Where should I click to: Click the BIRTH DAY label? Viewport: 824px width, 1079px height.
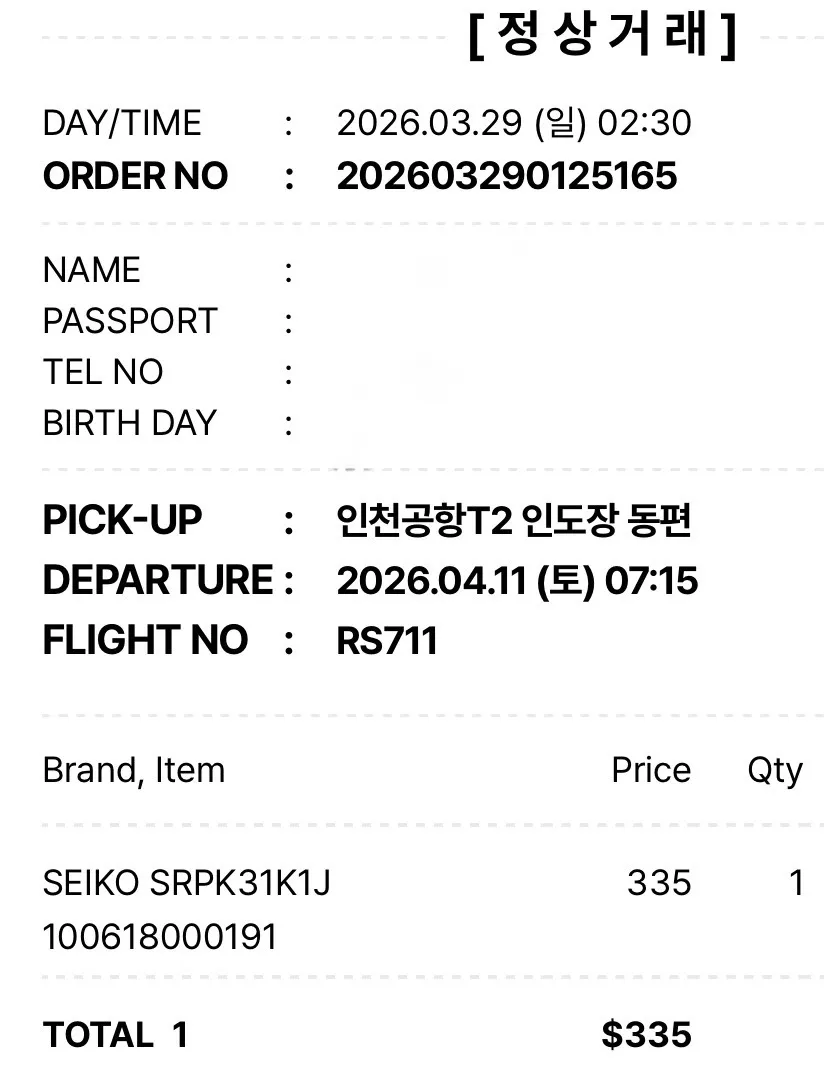point(130,423)
